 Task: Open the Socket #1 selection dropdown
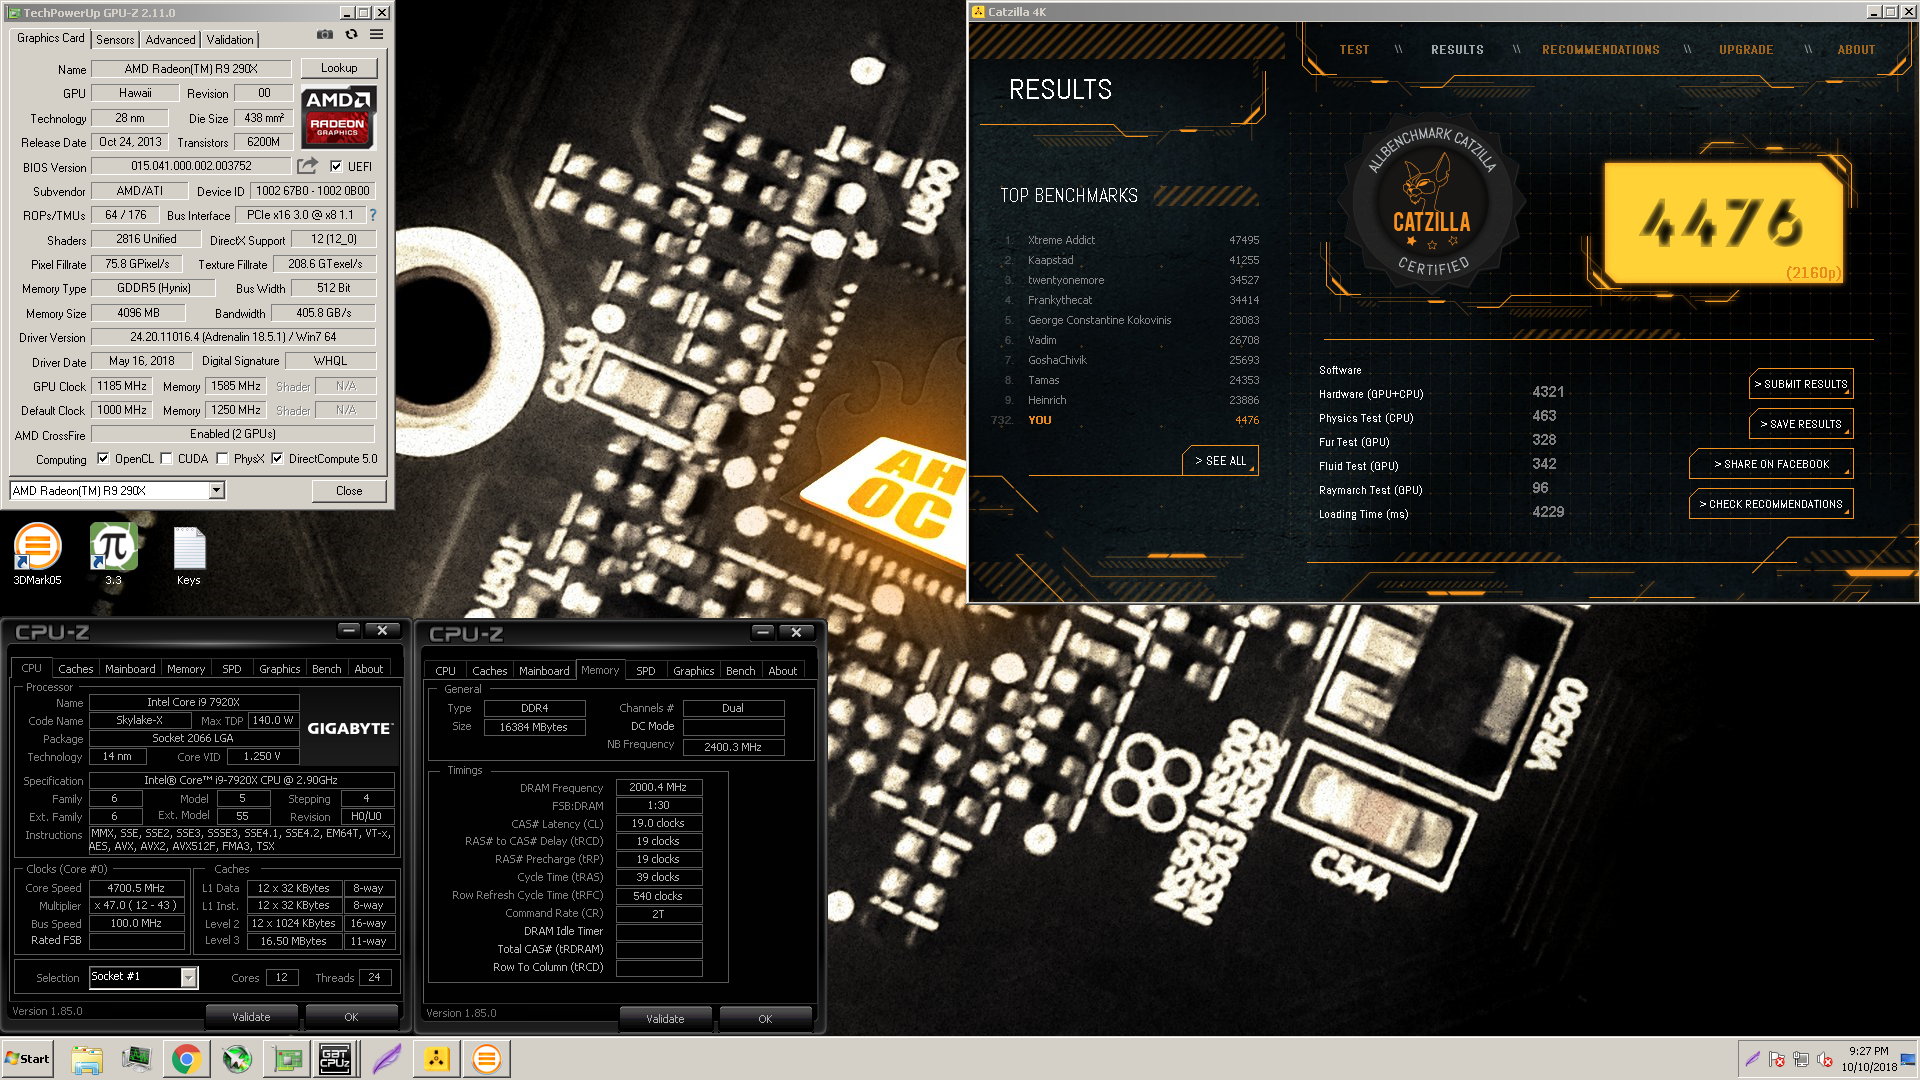pyautogui.click(x=188, y=977)
